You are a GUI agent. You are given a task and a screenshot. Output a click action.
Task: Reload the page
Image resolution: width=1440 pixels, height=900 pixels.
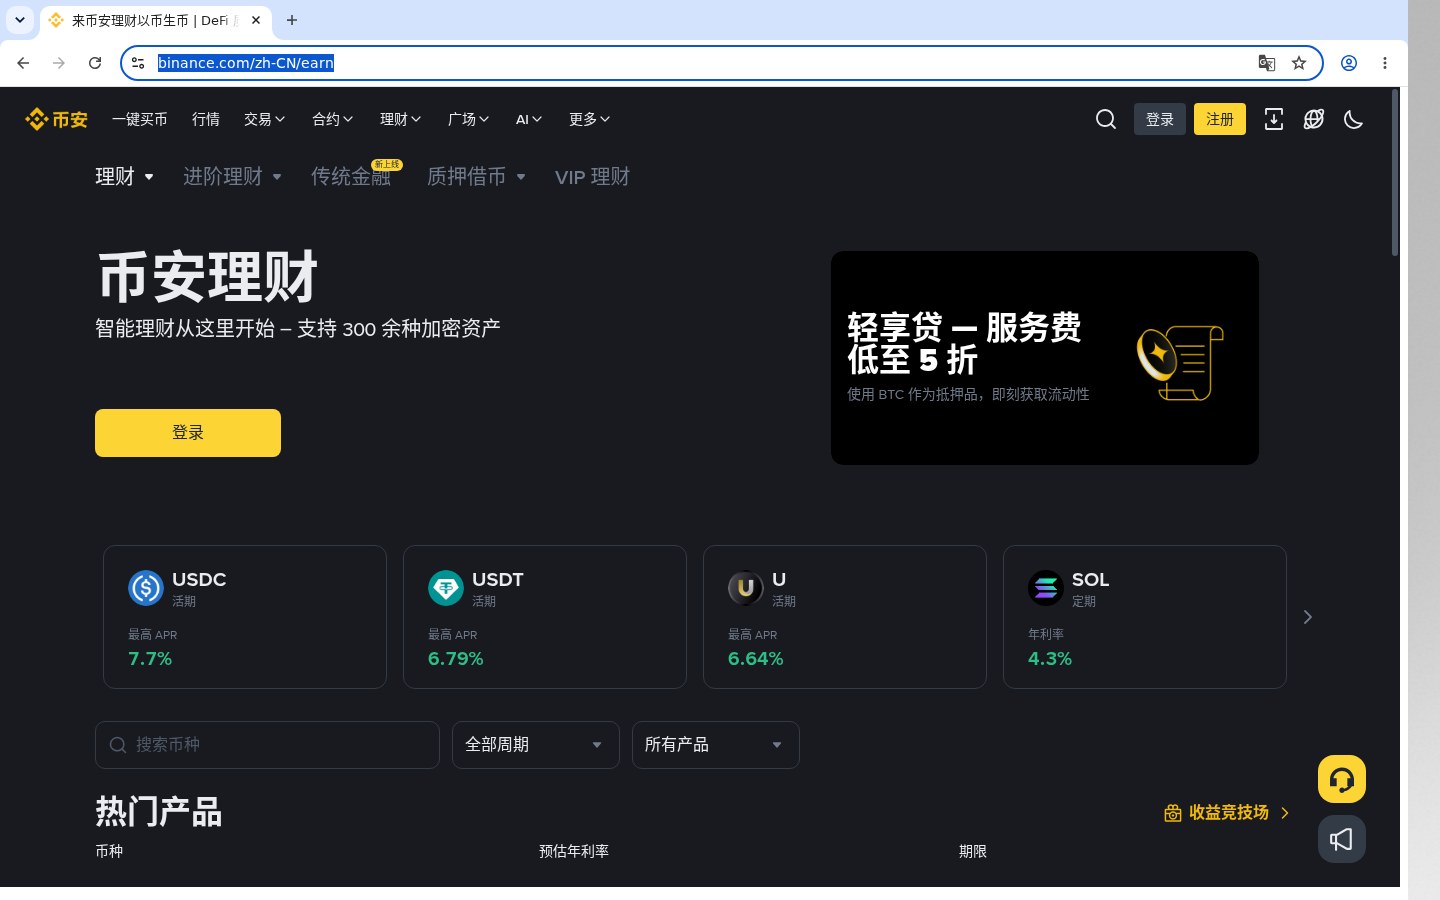pyautogui.click(x=95, y=63)
